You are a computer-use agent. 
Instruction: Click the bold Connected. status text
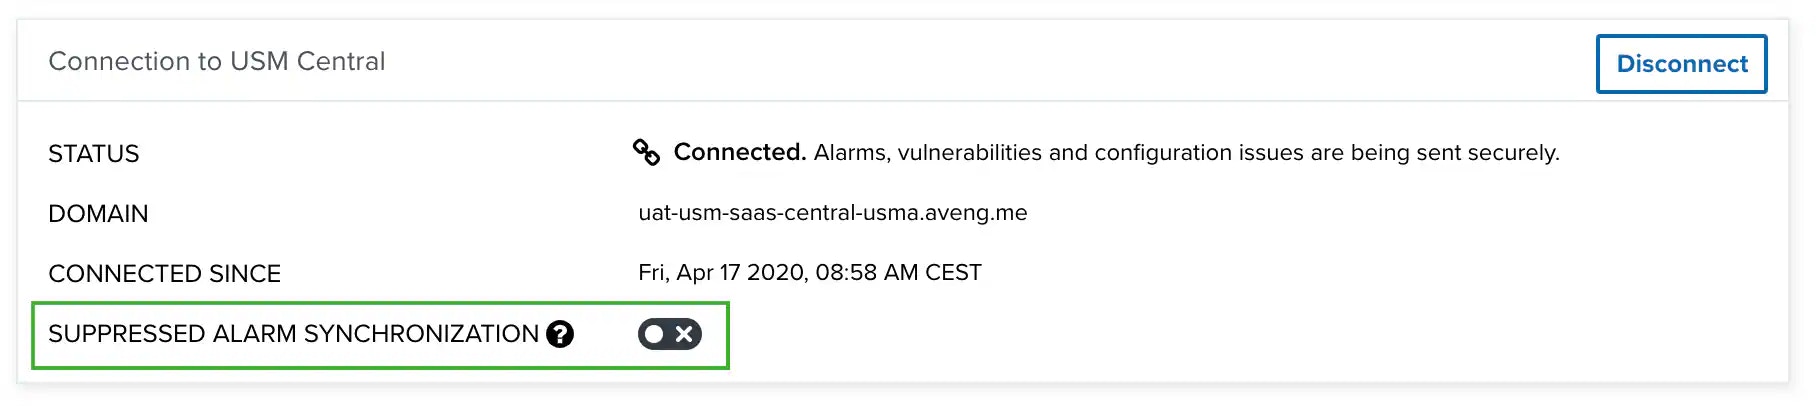pyautogui.click(x=740, y=152)
